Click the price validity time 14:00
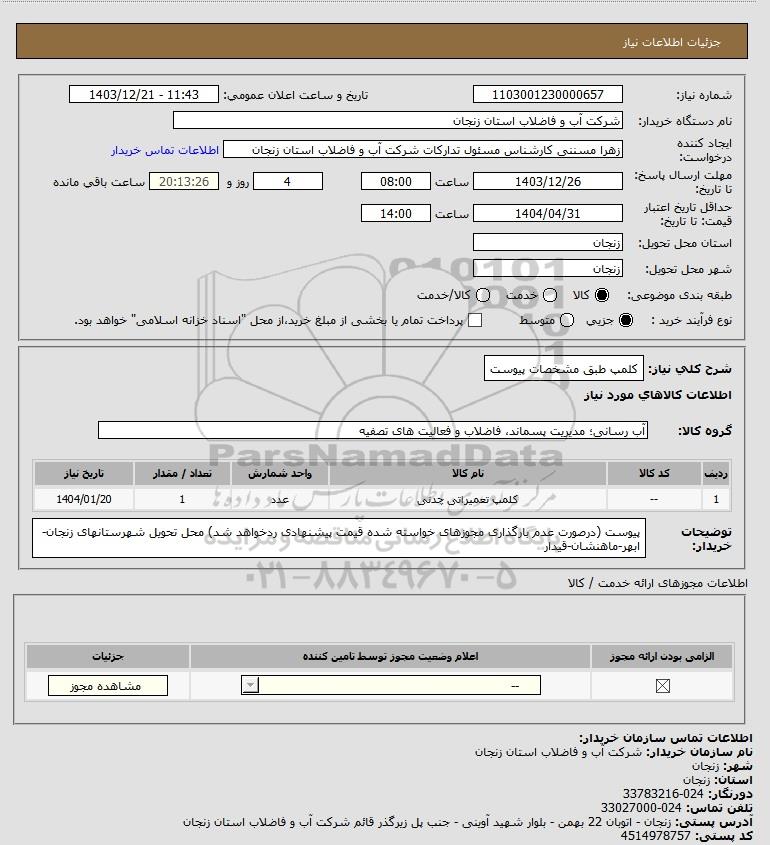 [396, 213]
